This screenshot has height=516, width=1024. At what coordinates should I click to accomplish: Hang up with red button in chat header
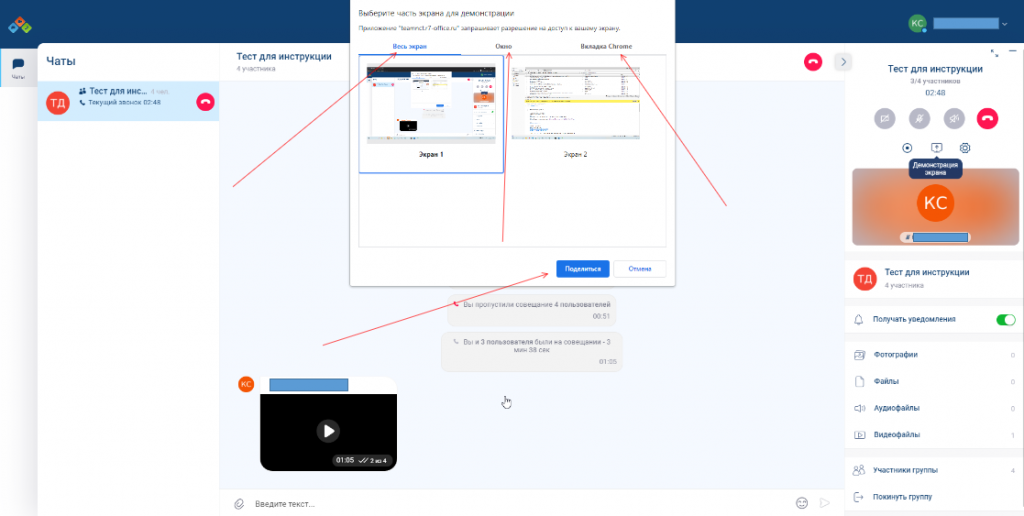point(813,62)
